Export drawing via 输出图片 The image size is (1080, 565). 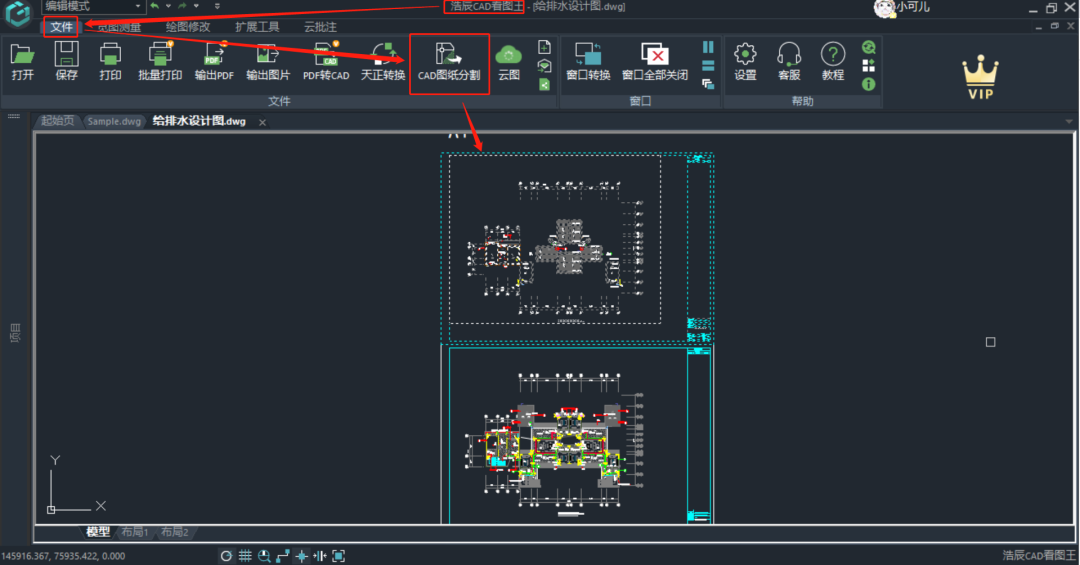[x=268, y=61]
